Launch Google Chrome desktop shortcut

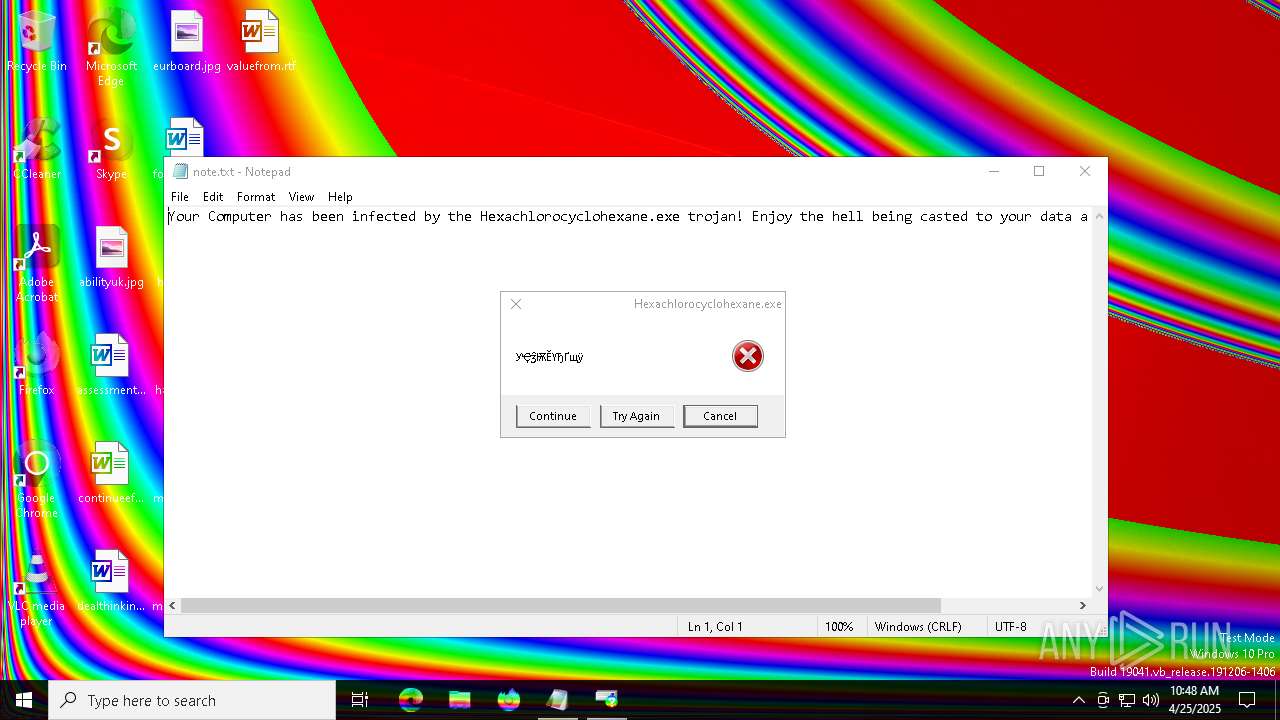click(x=37, y=481)
